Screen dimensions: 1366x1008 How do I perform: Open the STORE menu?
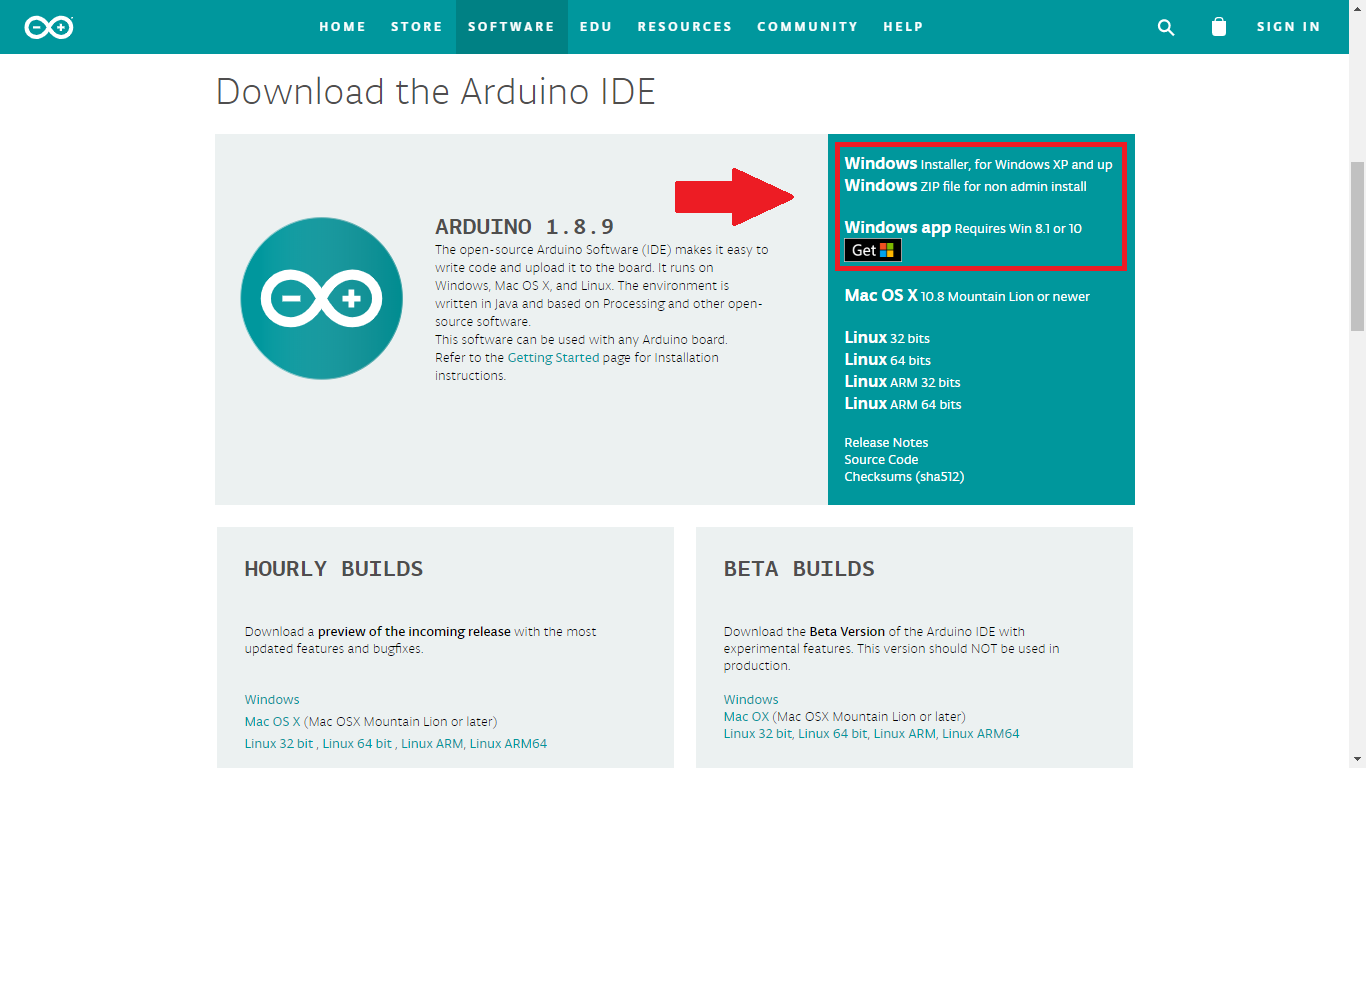click(417, 27)
